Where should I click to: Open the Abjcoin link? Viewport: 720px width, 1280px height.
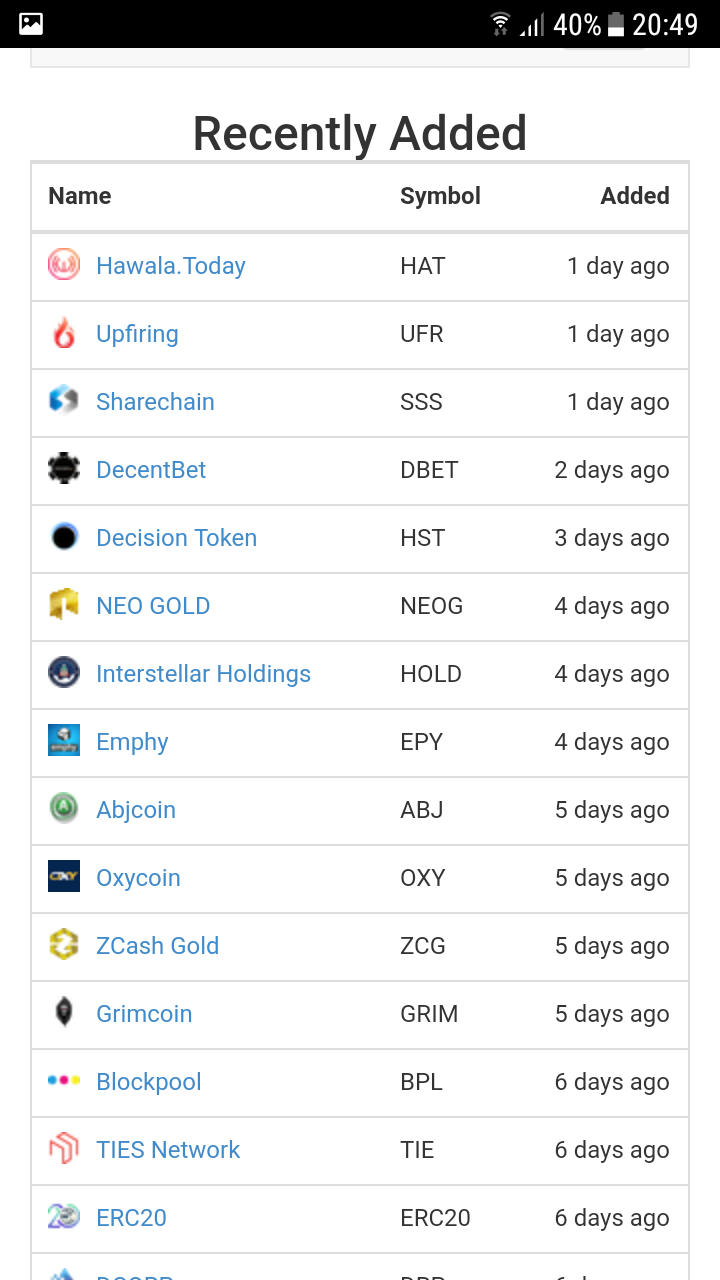[x=136, y=810]
